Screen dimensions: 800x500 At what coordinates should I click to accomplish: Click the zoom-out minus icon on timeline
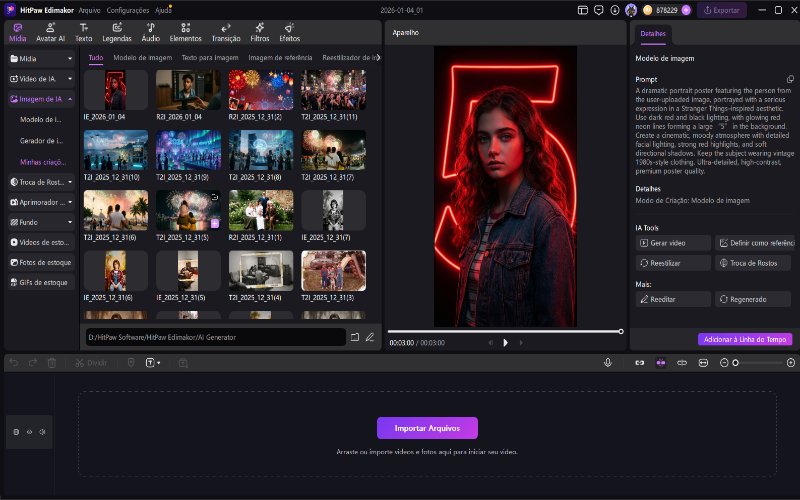click(724, 362)
